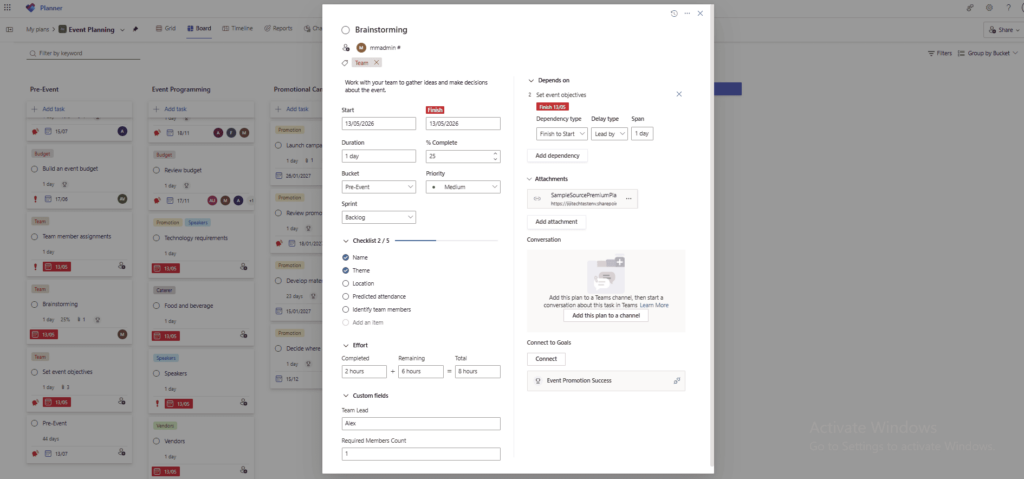Click the assign people icon in the dialog
The width and height of the screenshot is (1024, 479).
345,48
